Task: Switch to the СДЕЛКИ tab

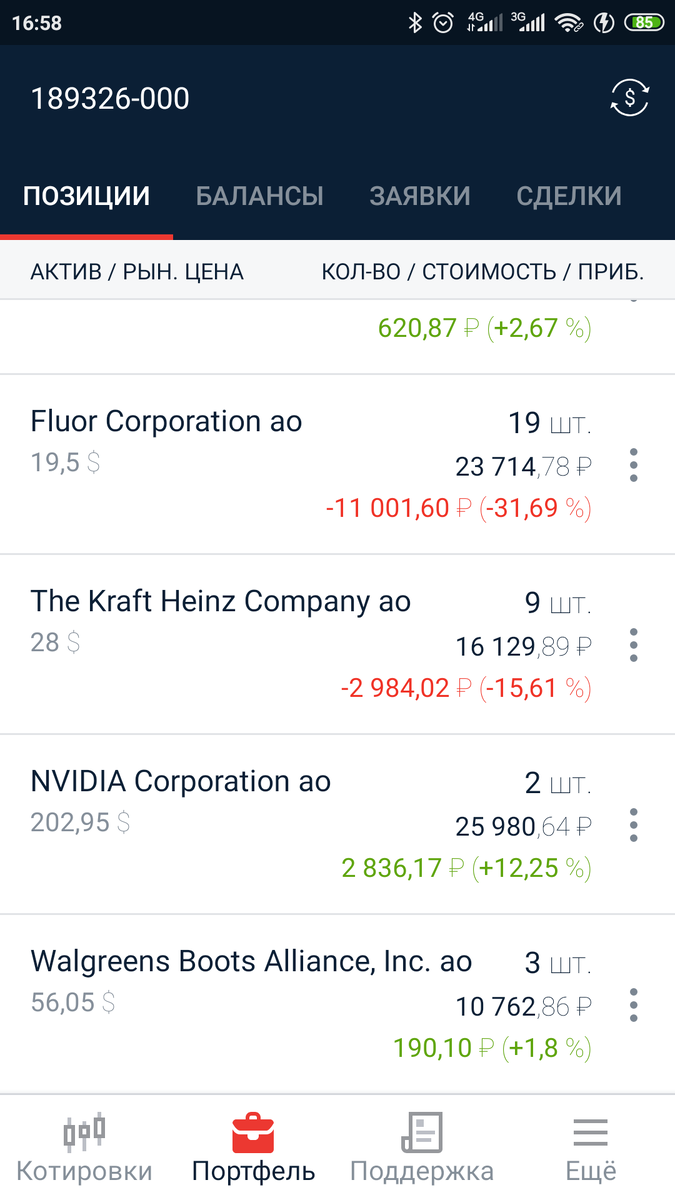Action: [568, 196]
